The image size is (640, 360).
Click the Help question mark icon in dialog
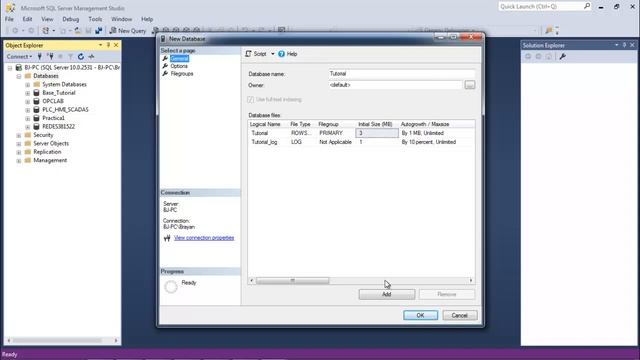(281, 54)
